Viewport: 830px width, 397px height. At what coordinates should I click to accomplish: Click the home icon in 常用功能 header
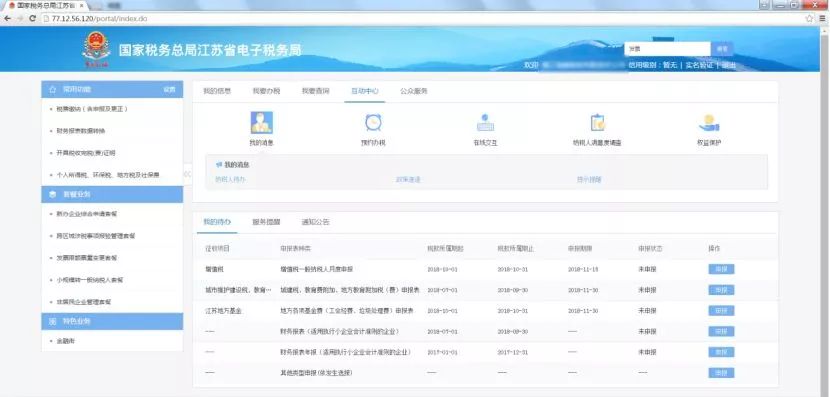pos(52,89)
